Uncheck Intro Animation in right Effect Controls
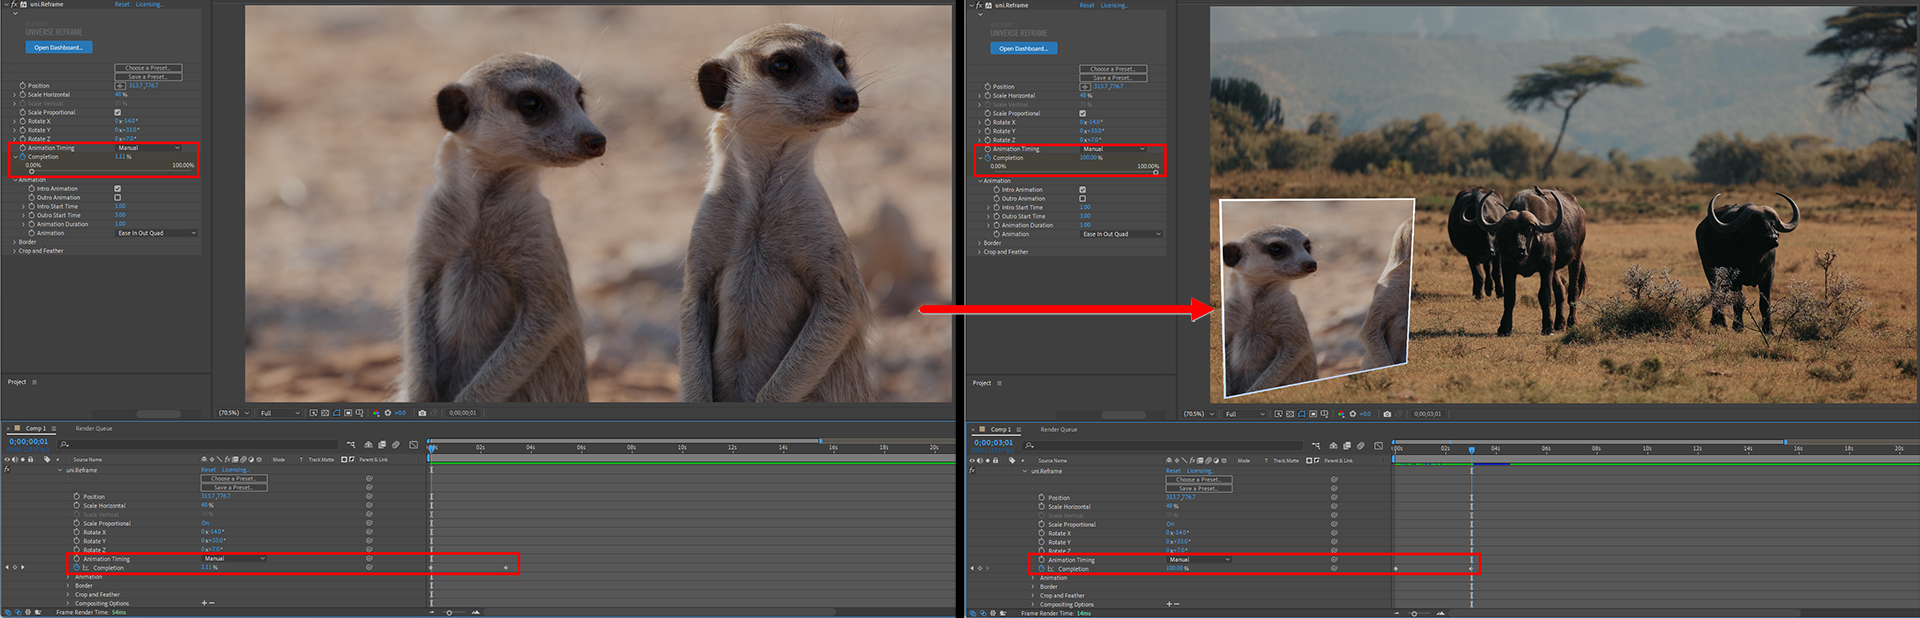The height and width of the screenshot is (618, 1920). click(1083, 189)
